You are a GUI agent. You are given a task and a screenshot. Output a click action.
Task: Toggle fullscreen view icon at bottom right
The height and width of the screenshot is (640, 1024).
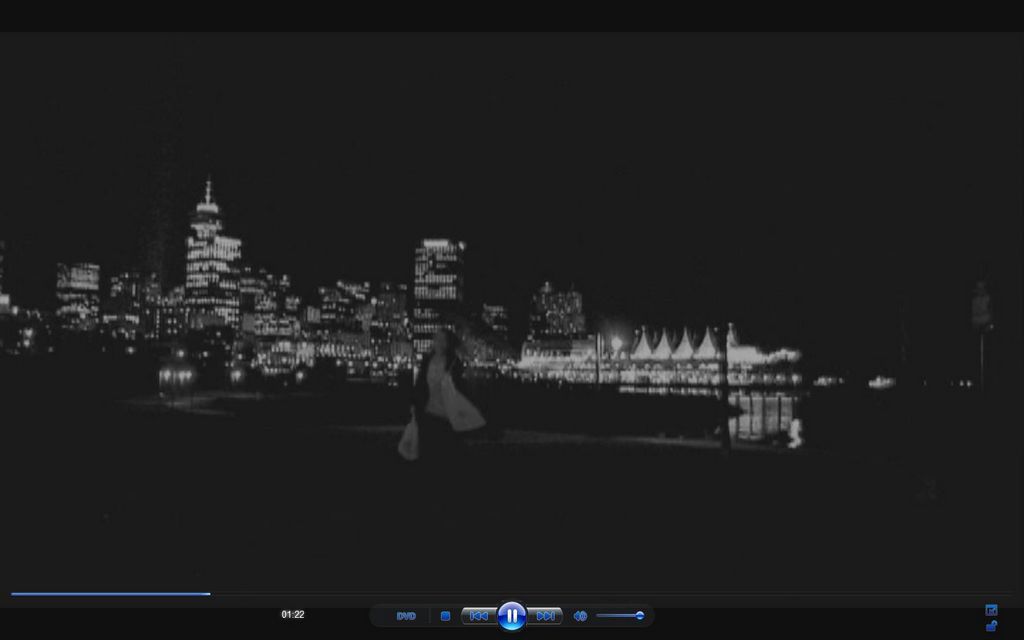(x=991, y=610)
